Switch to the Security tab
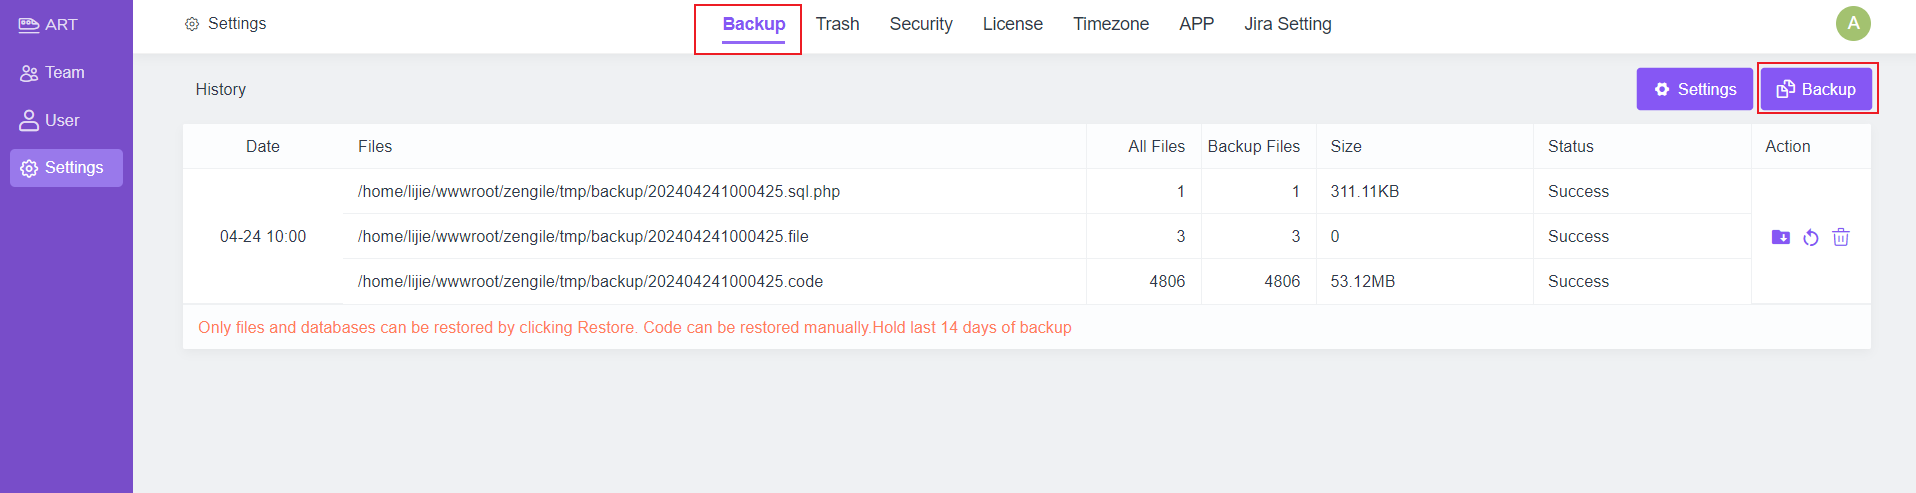 [x=921, y=24]
